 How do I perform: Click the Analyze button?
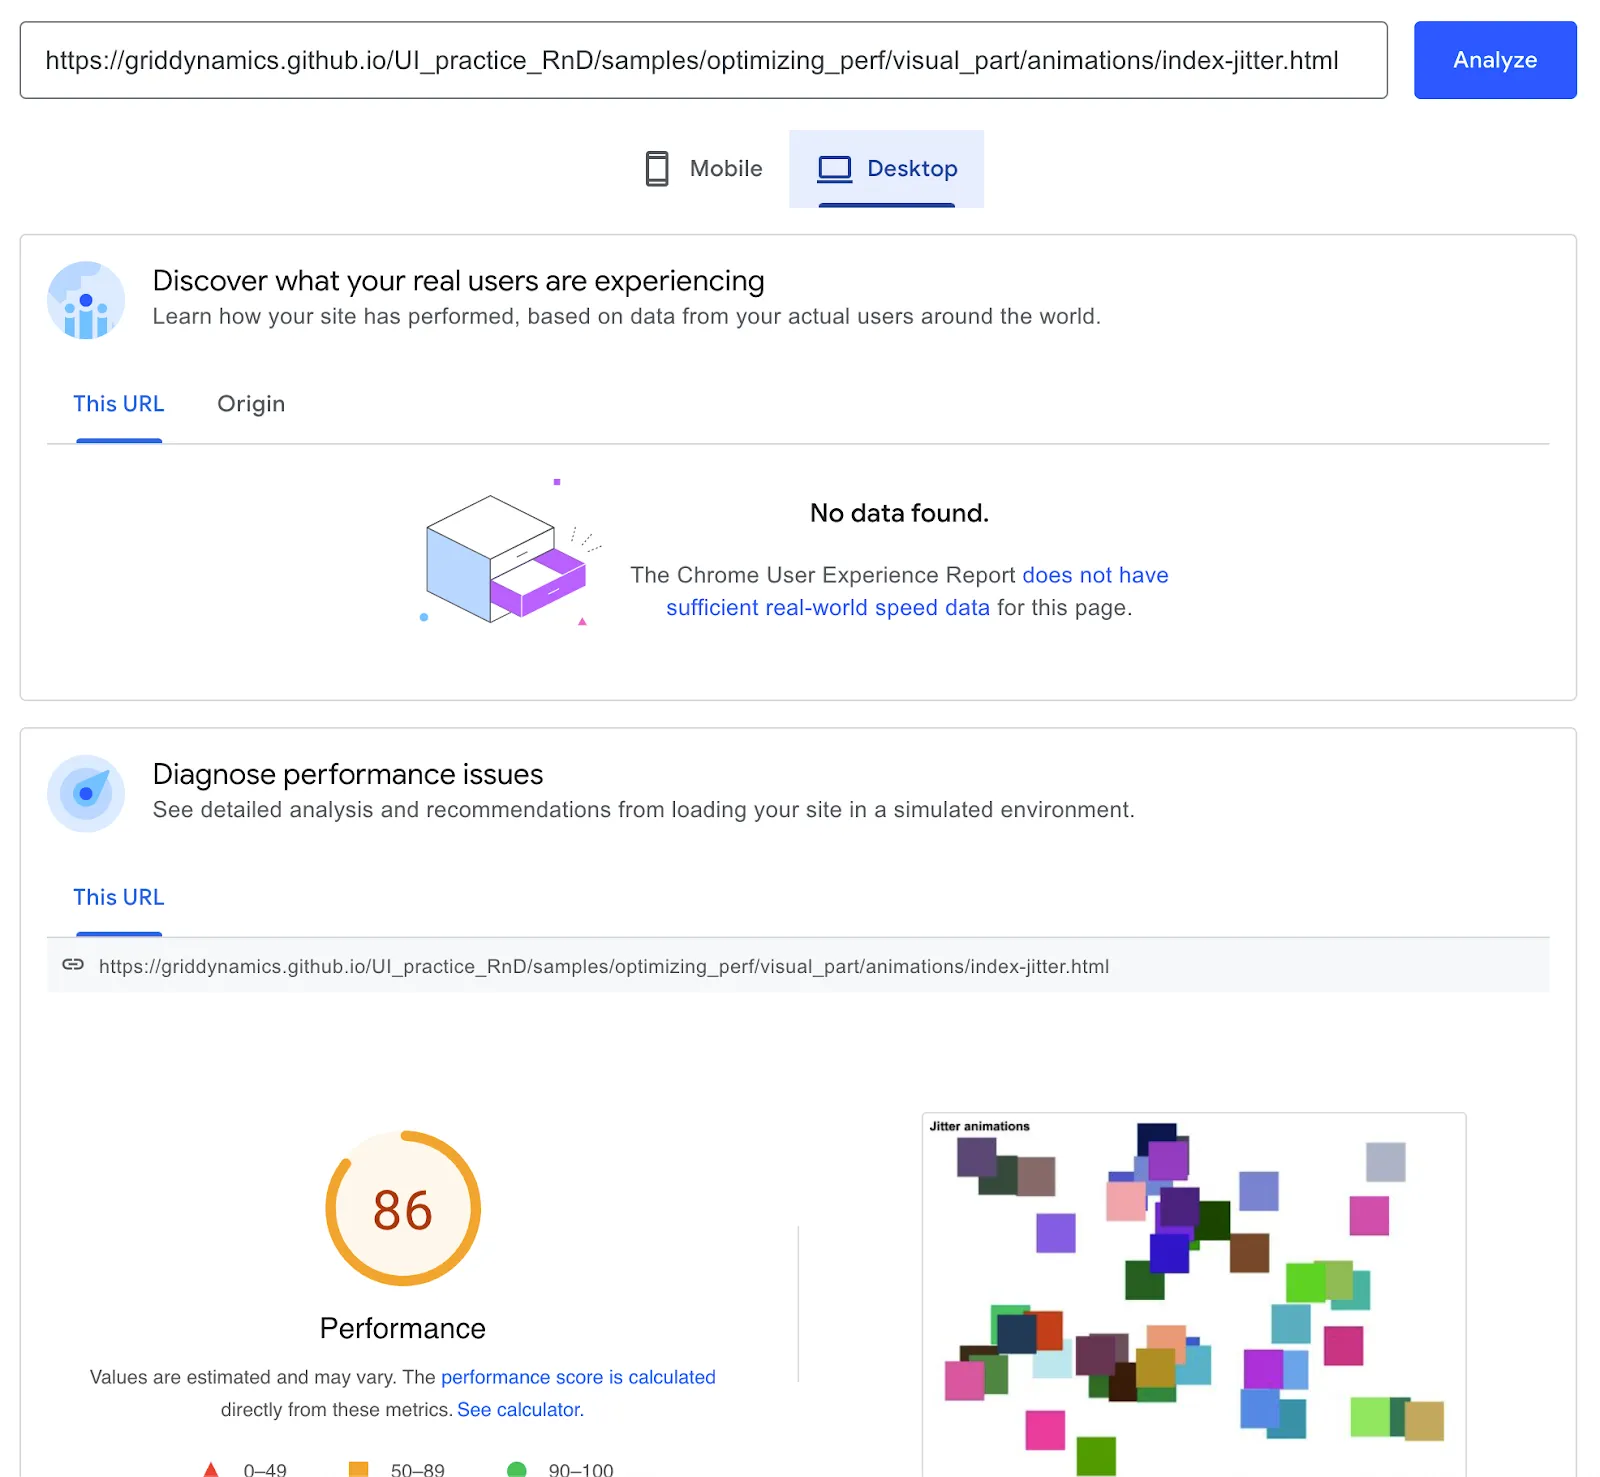click(1494, 60)
